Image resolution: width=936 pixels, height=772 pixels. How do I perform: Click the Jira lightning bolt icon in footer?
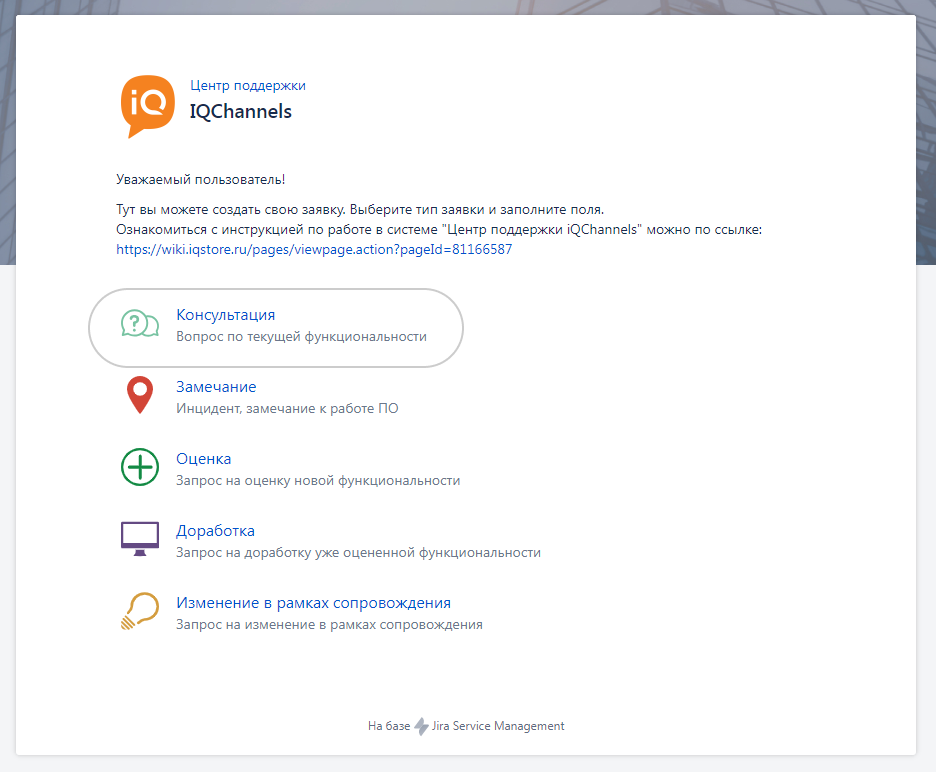pos(421,726)
